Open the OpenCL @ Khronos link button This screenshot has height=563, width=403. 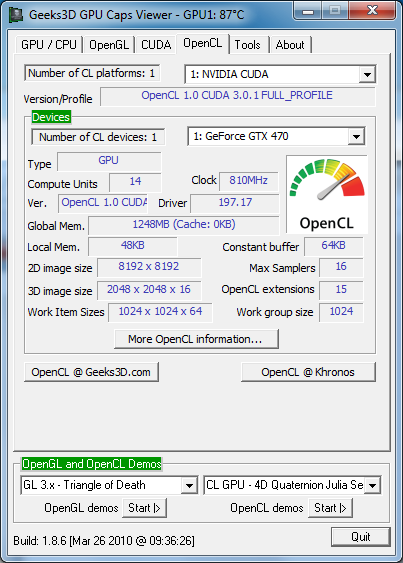[308, 372]
